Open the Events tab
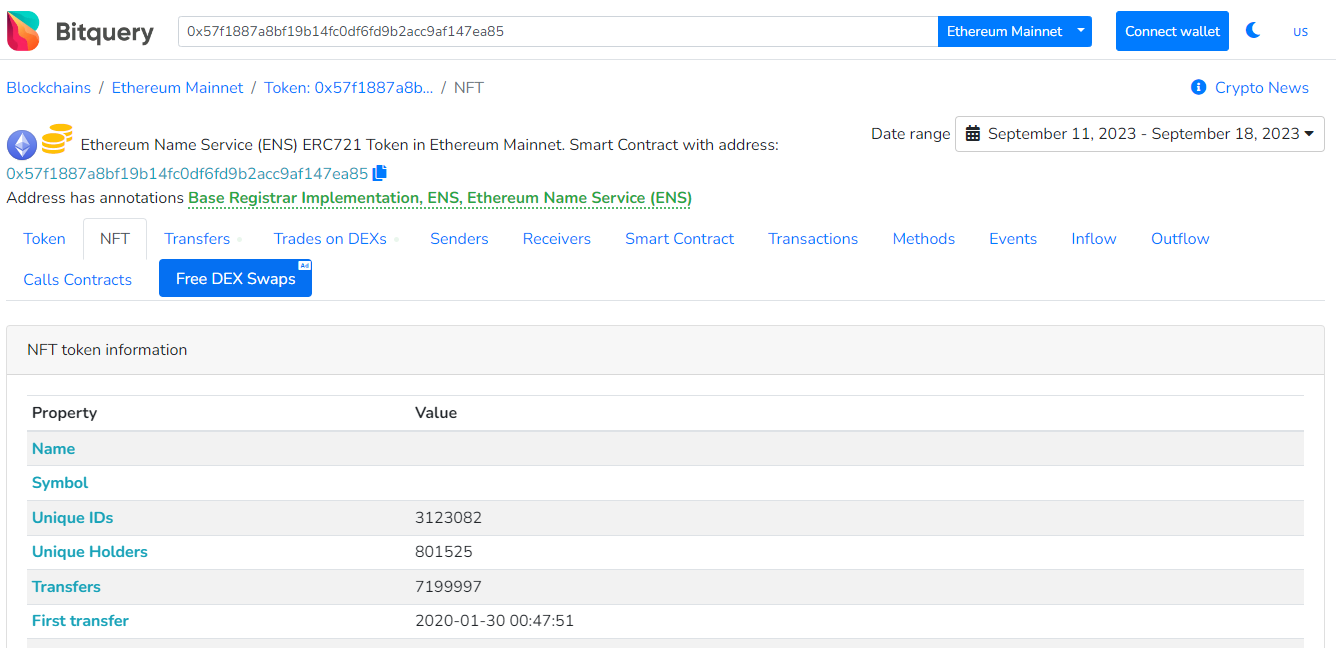 (1013, 238)
